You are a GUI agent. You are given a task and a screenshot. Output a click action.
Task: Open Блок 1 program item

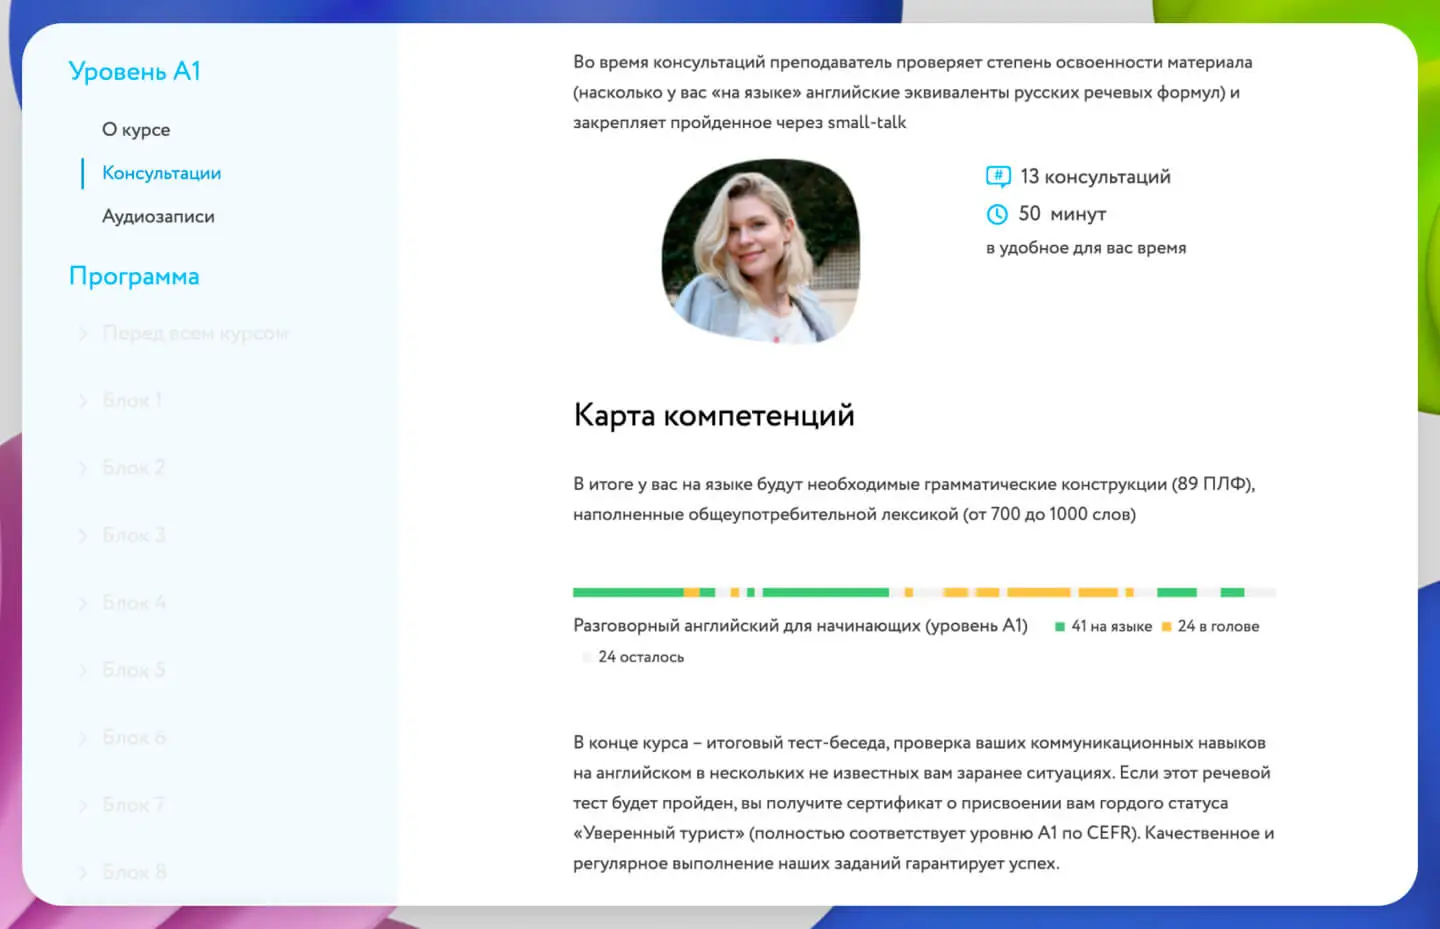[x=132, y=400]
